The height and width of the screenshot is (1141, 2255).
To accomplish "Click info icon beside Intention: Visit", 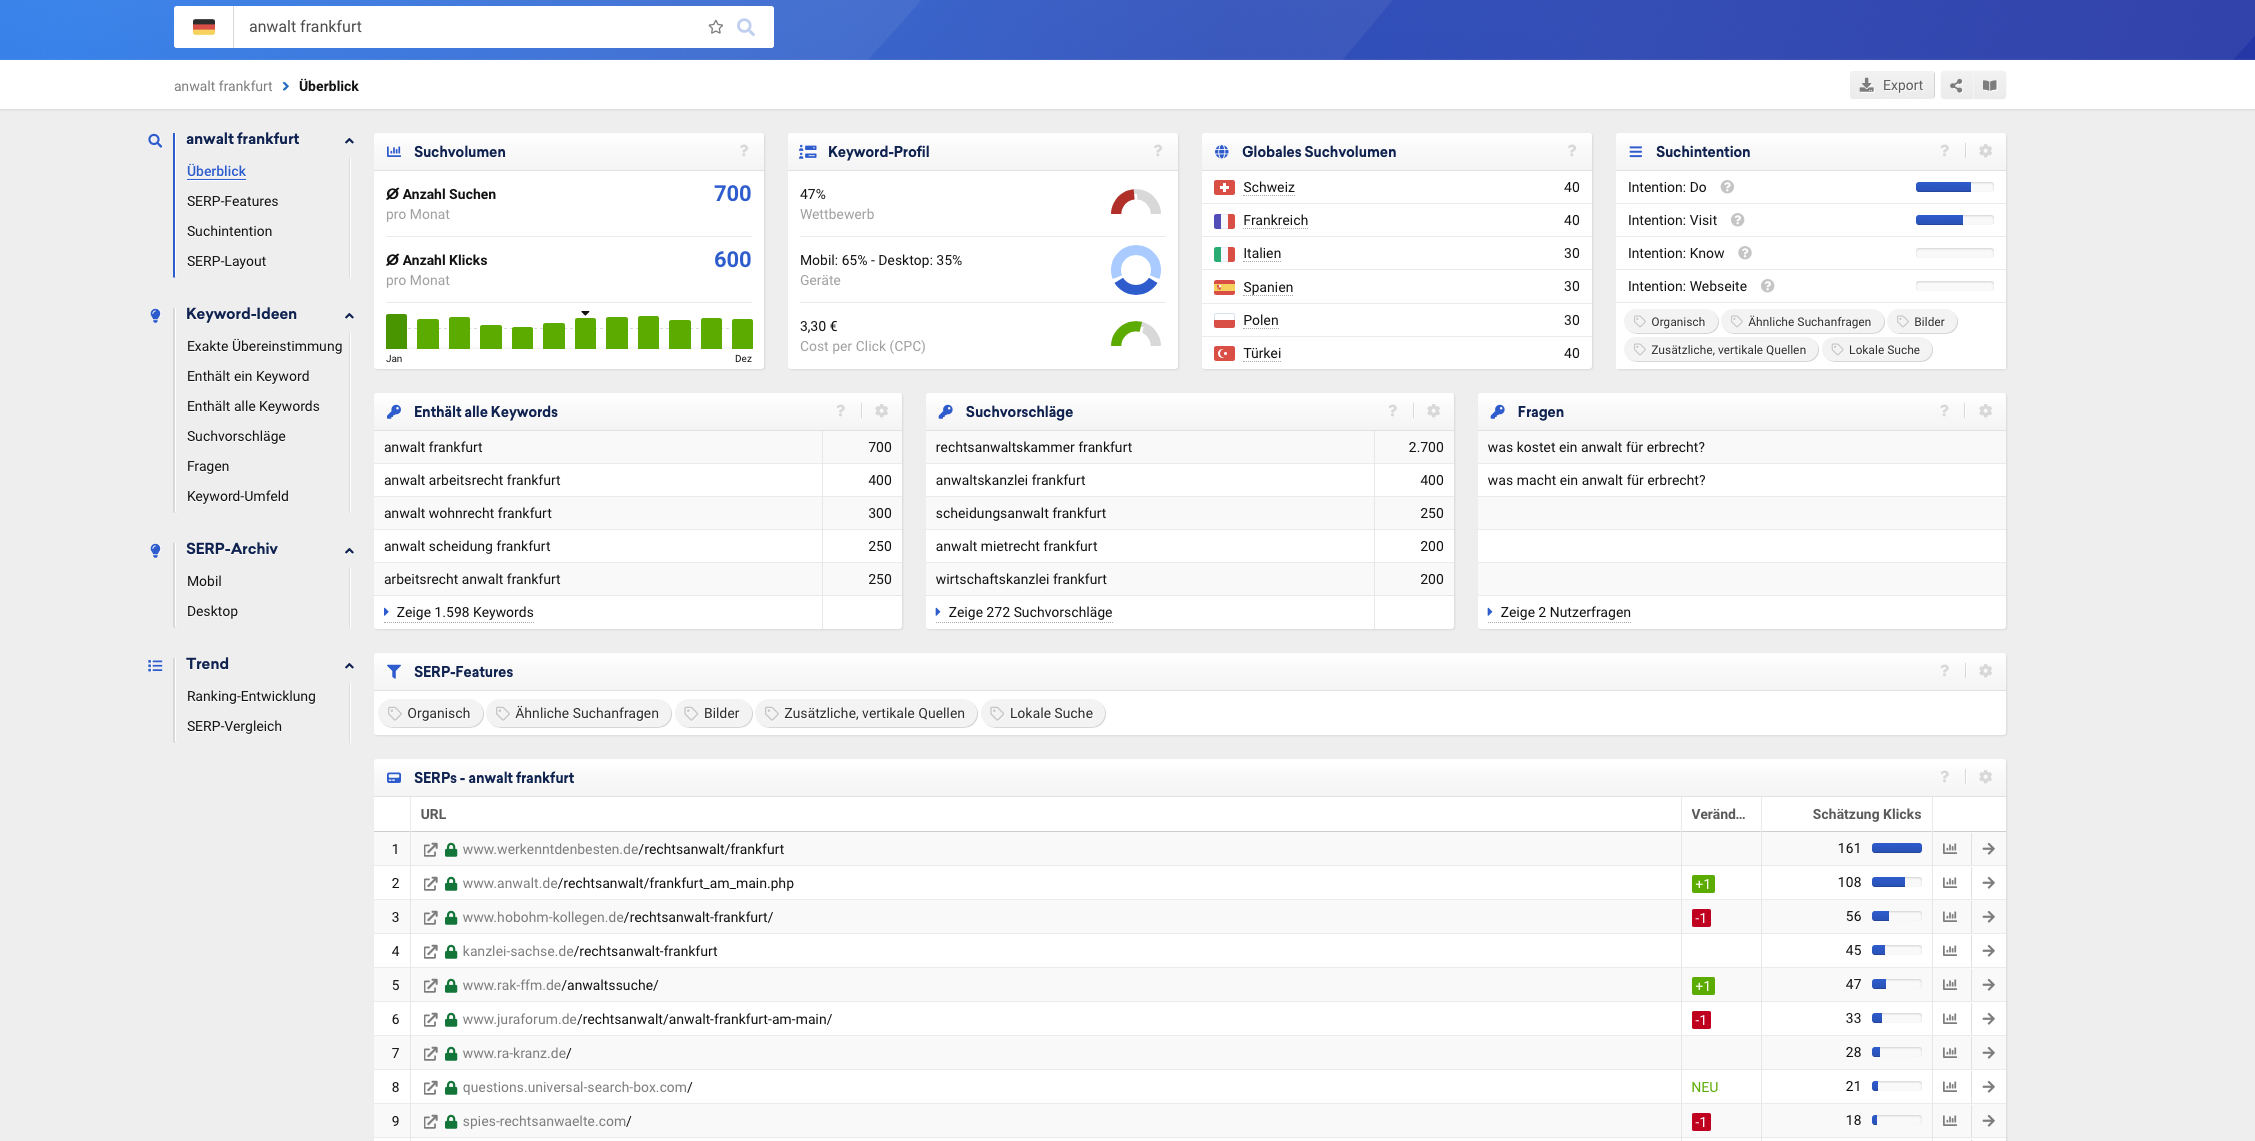I will [x=1738, y=220].
